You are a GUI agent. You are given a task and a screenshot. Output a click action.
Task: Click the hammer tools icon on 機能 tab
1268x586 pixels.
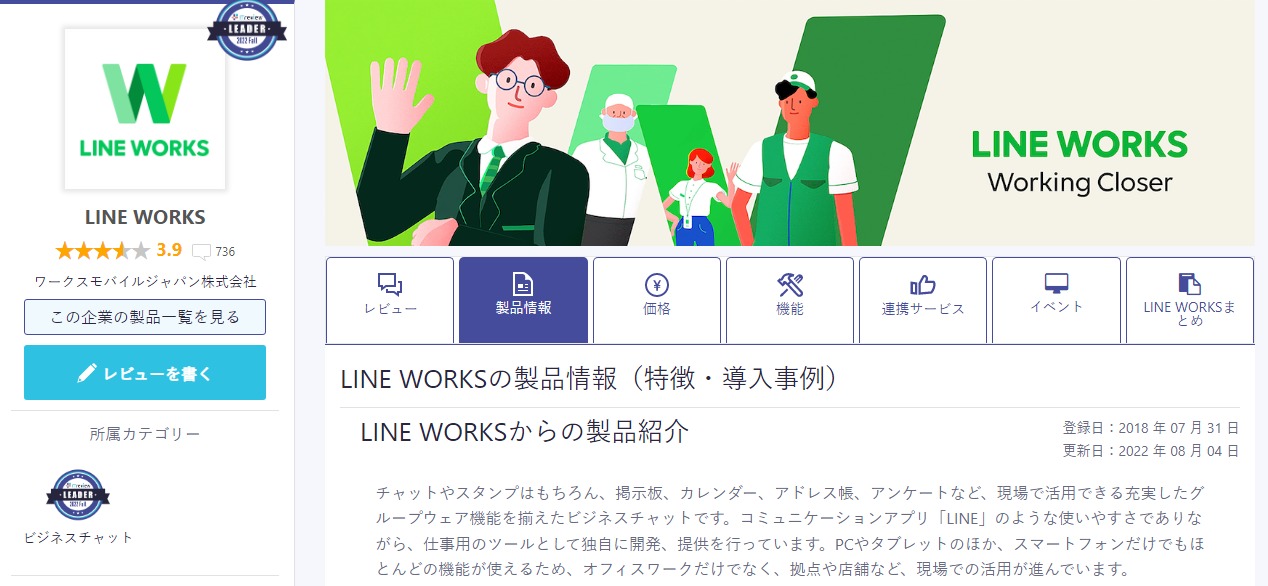(790, 284)
